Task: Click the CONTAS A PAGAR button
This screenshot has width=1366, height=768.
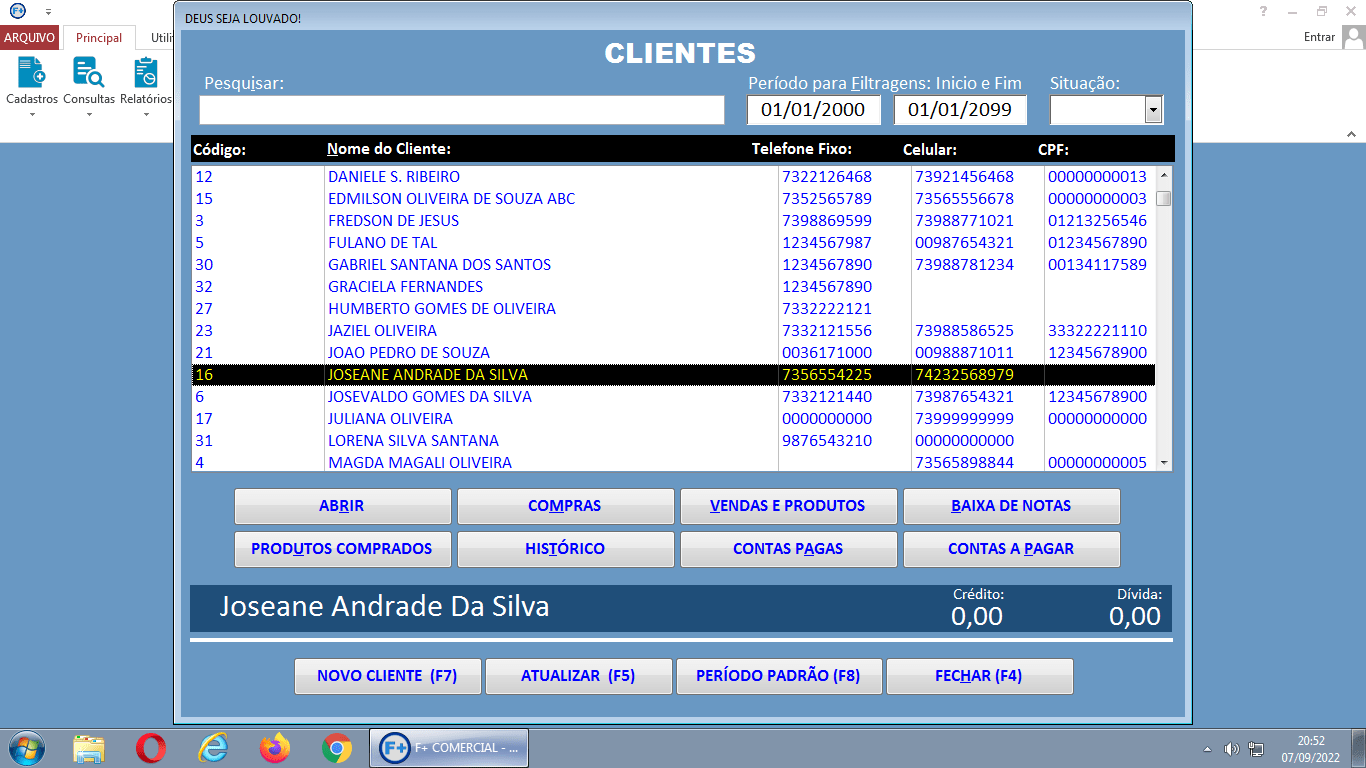Action: [1011, 549]
